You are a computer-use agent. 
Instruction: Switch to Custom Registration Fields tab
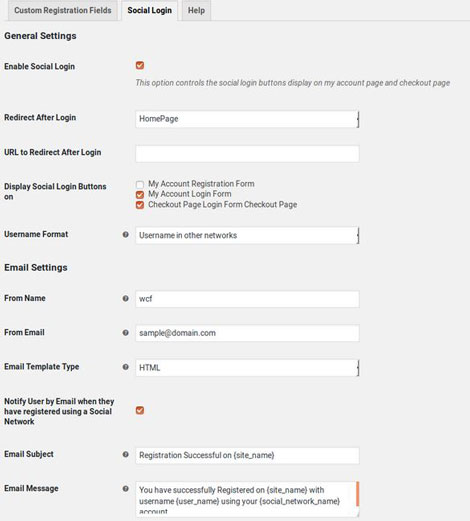(63, 10)
